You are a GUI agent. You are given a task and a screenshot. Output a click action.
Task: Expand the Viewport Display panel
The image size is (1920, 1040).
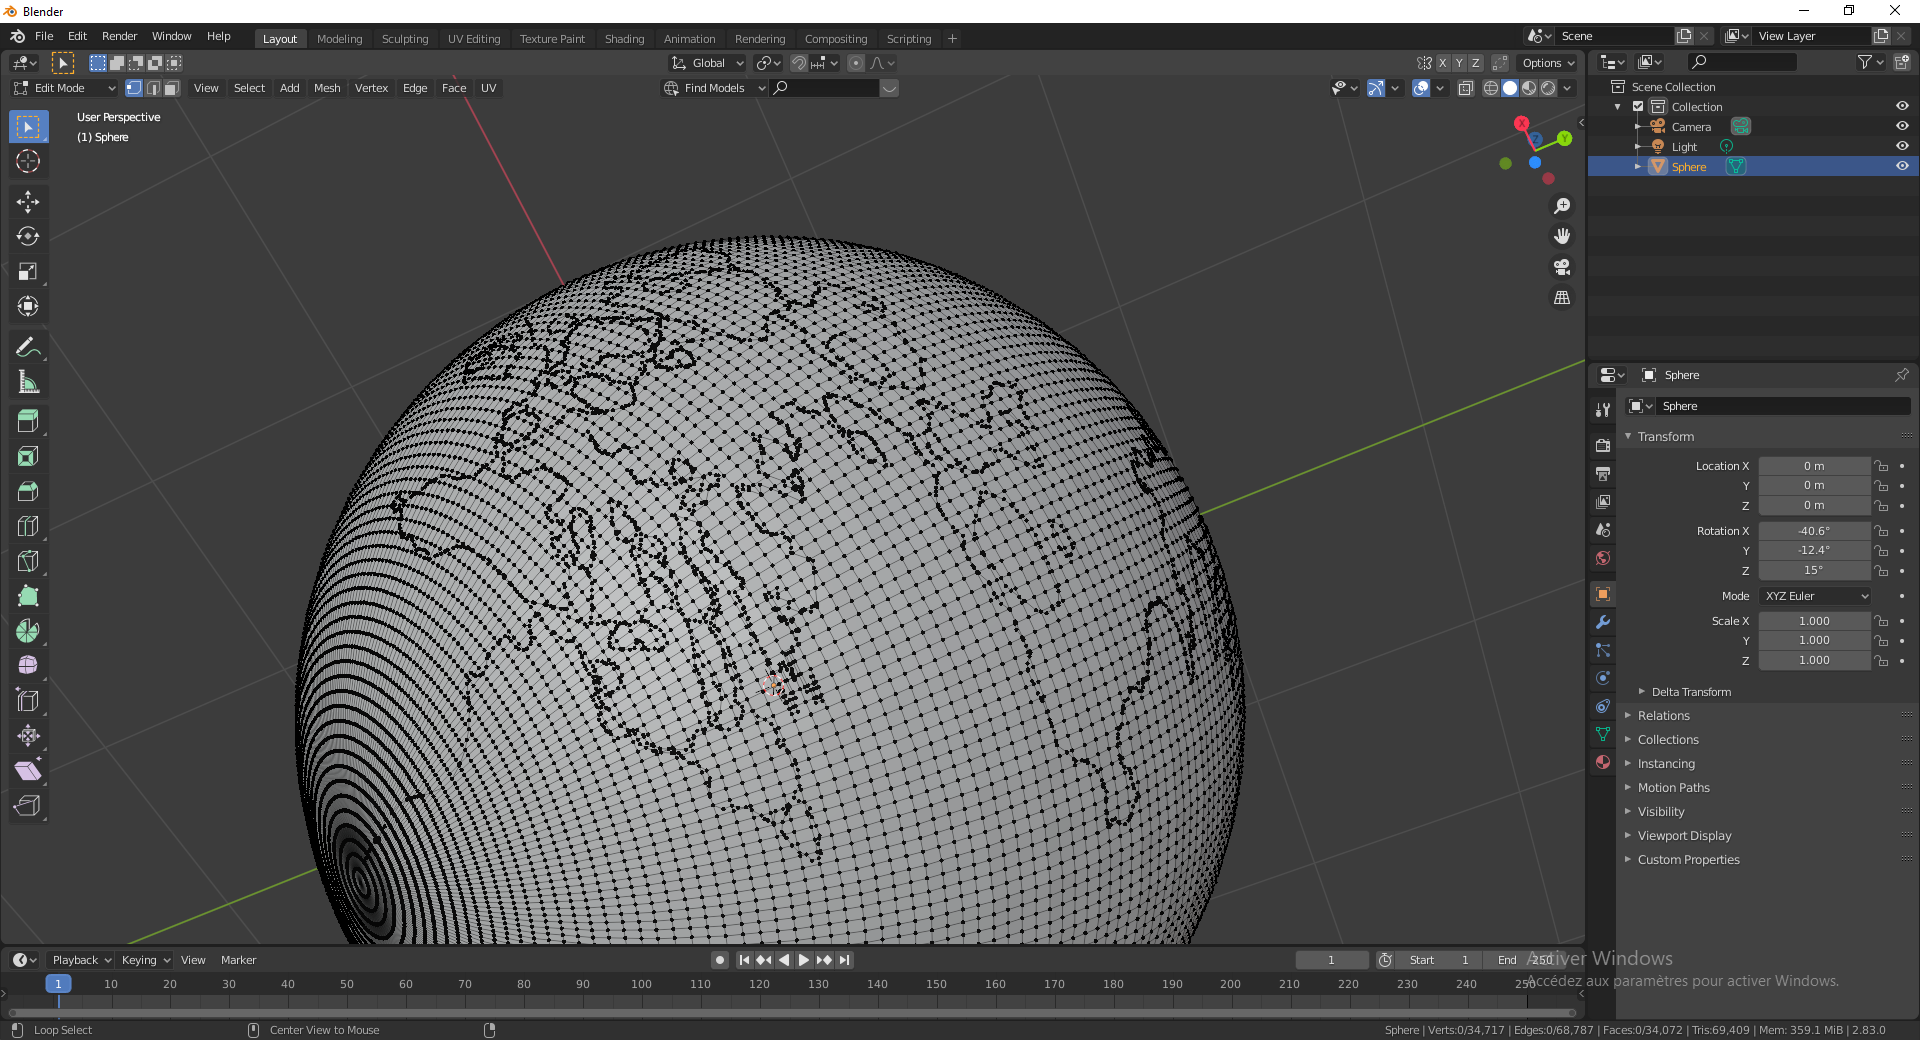1684,836
